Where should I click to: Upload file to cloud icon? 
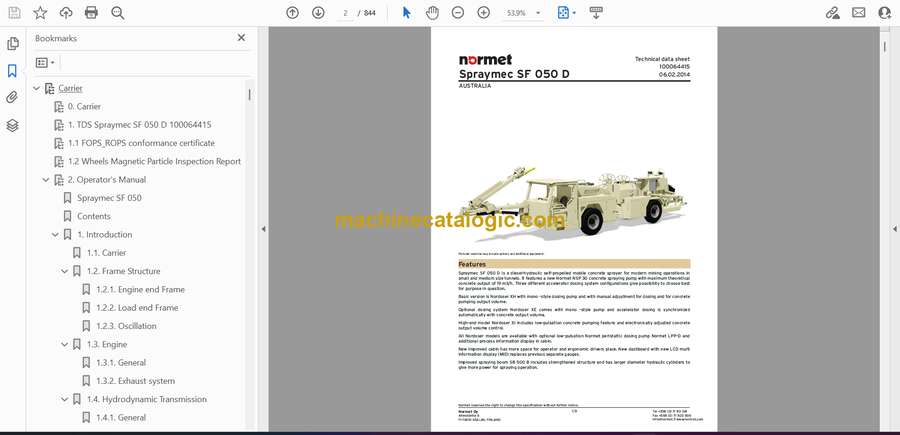point(66,13)
